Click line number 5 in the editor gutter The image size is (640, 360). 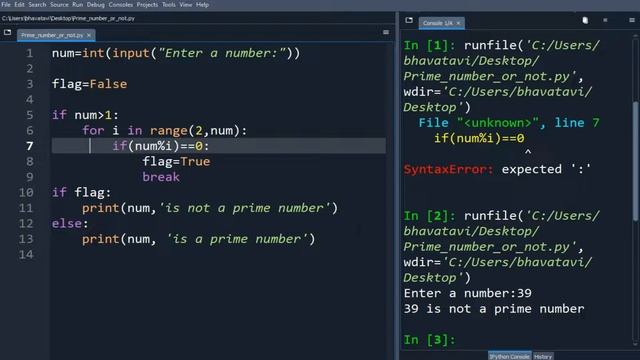29,115
